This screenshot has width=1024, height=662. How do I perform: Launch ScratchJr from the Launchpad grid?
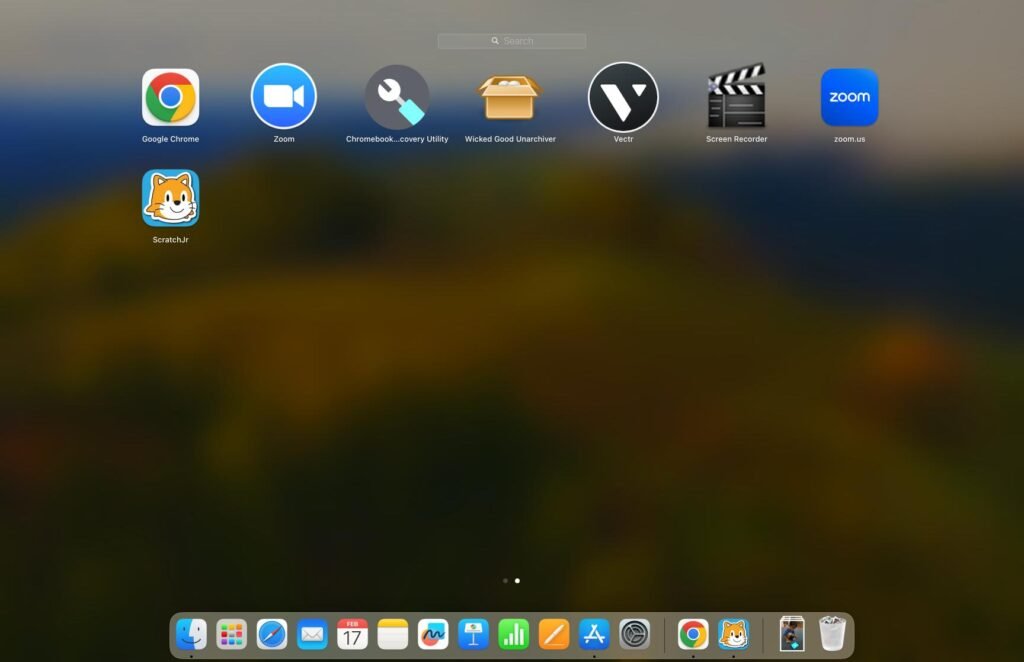(x=170, y=198)
